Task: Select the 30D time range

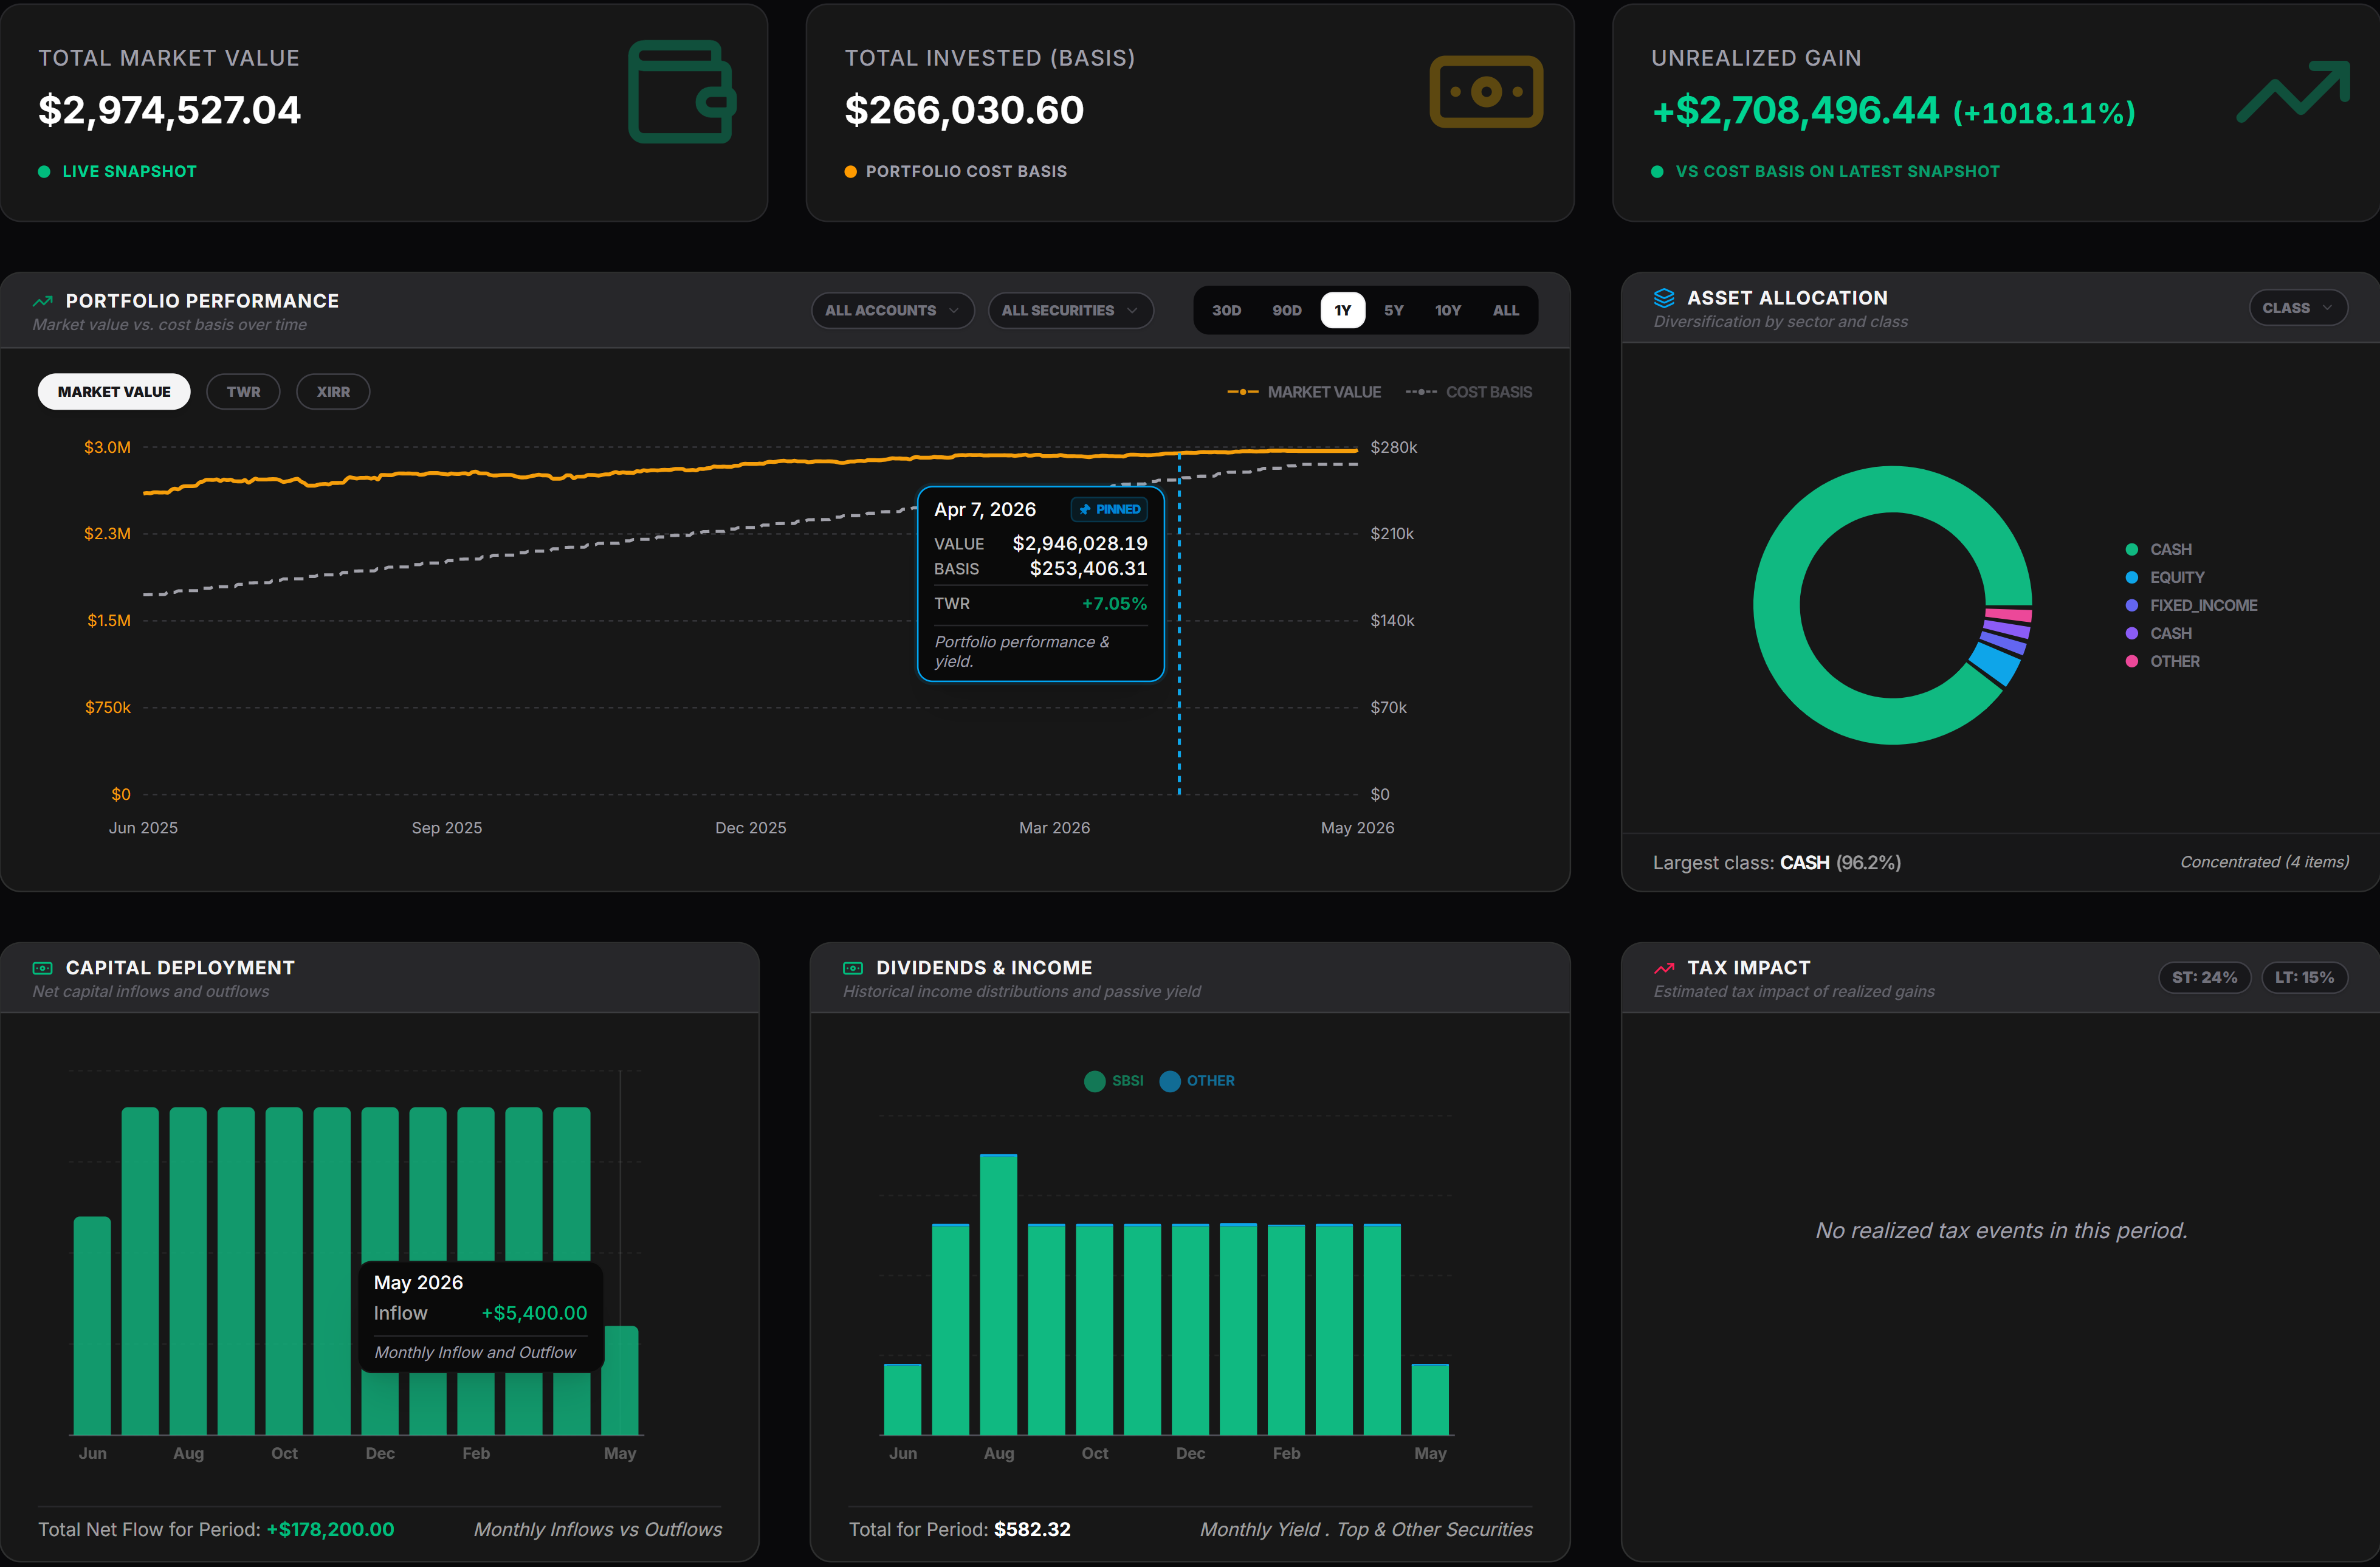Action: [1226, 310]
